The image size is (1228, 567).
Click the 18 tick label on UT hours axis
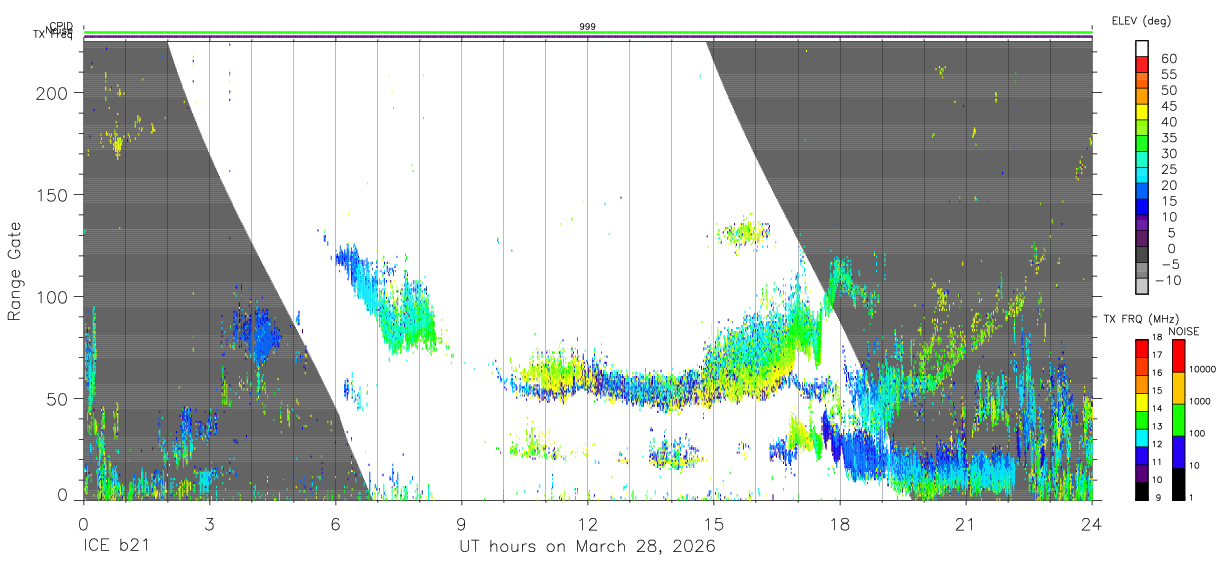point(840,524)
